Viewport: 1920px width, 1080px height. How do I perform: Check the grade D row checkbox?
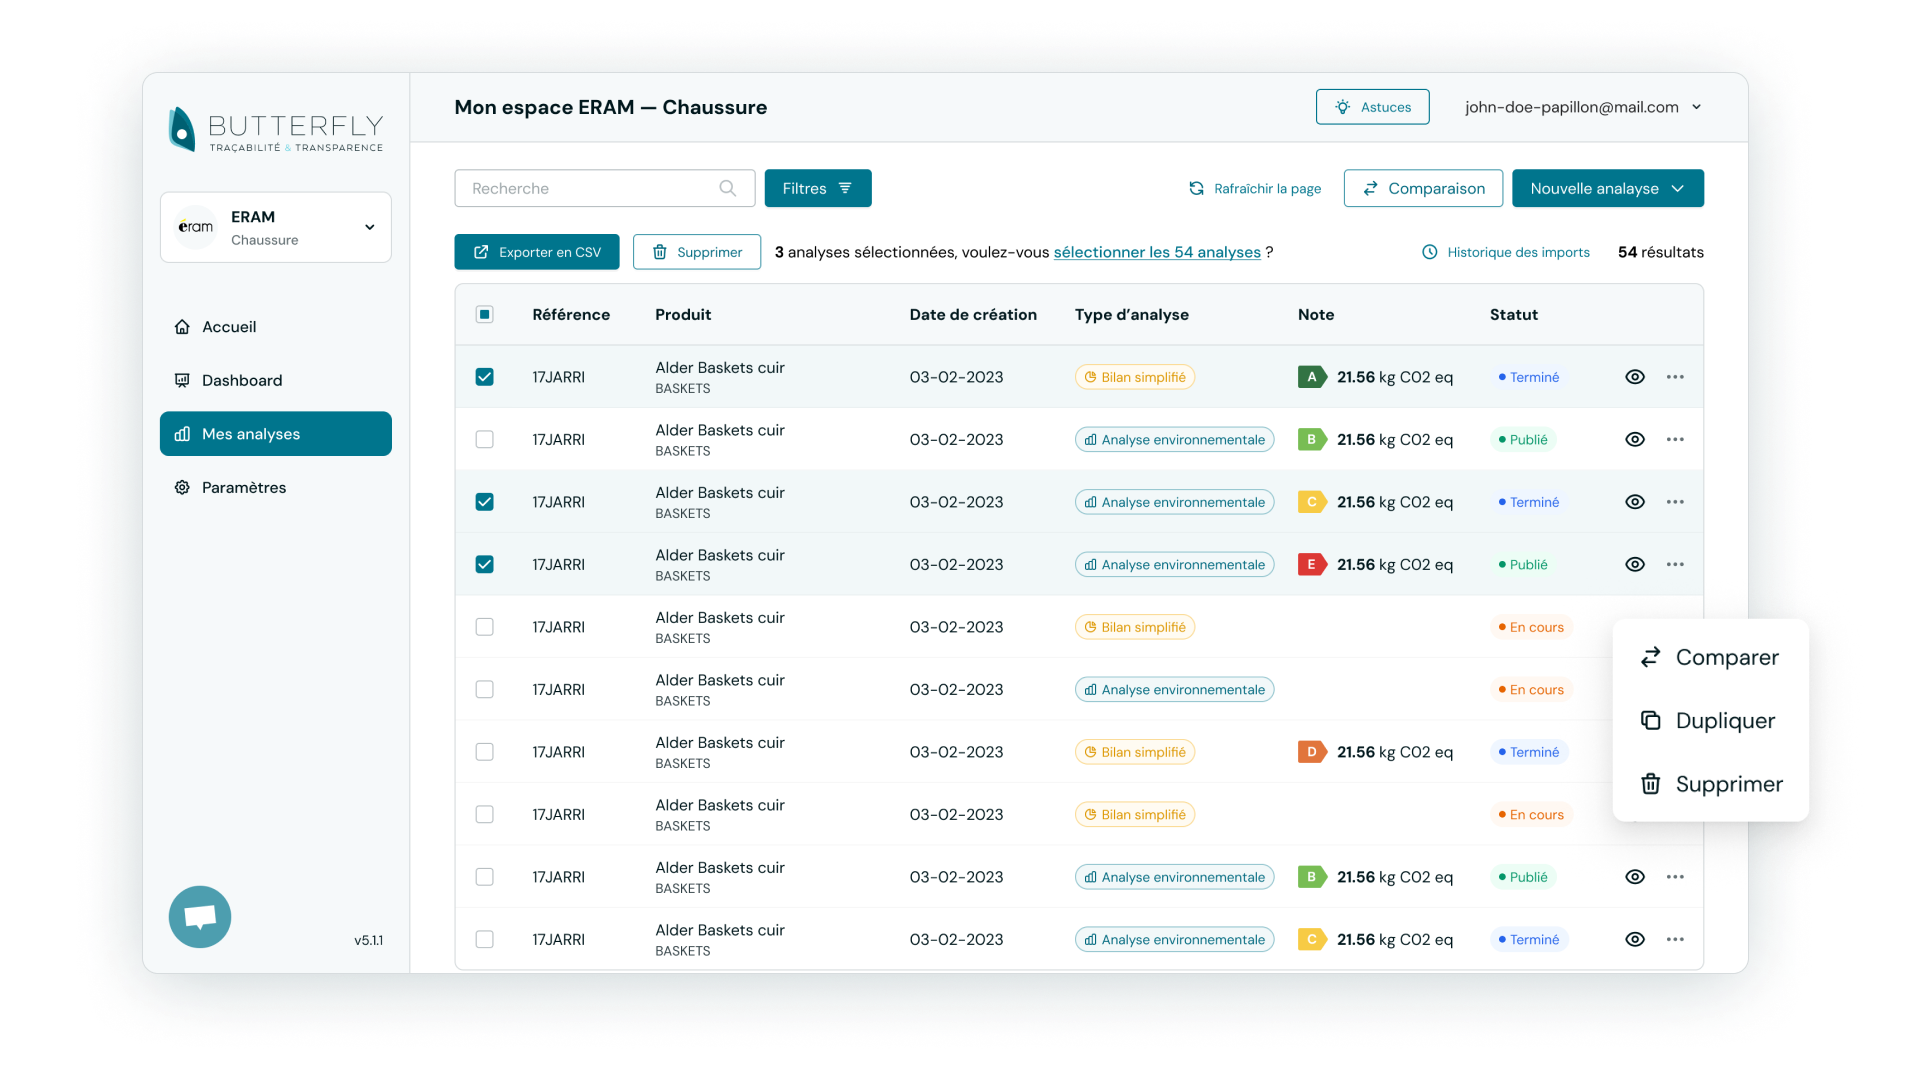click(485, 752)
